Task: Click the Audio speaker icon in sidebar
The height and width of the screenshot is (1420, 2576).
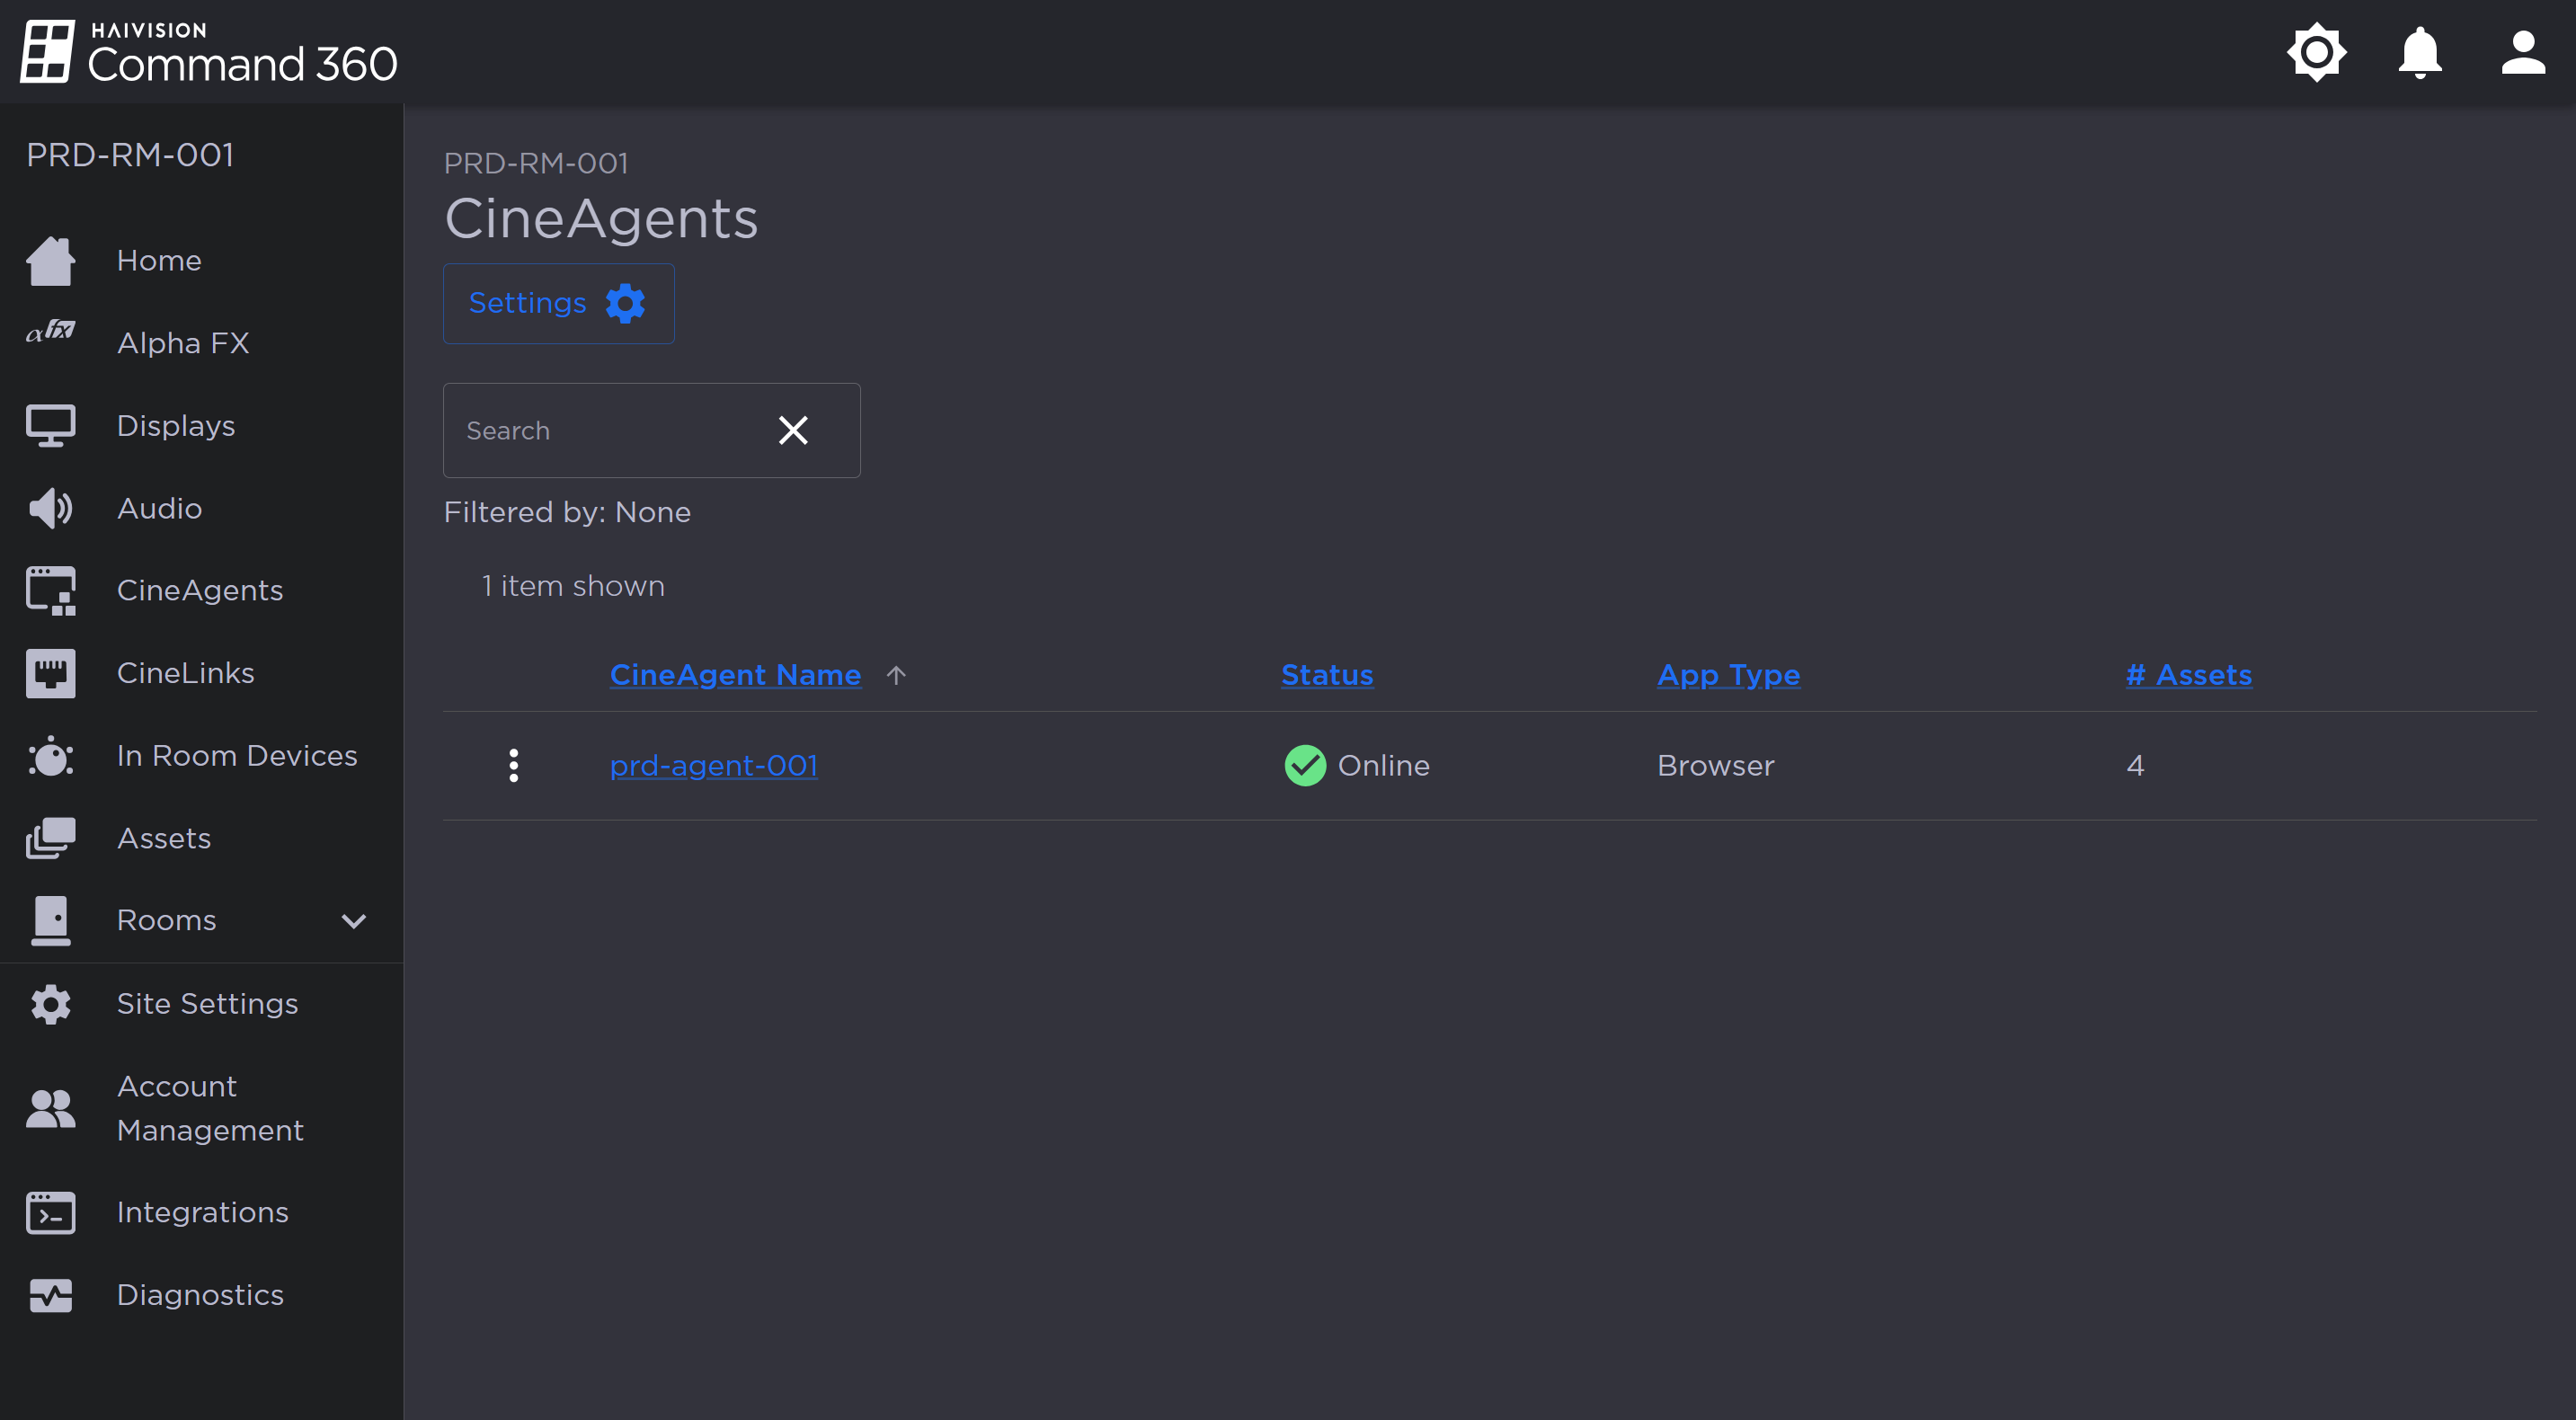Action: coord(49,507)
